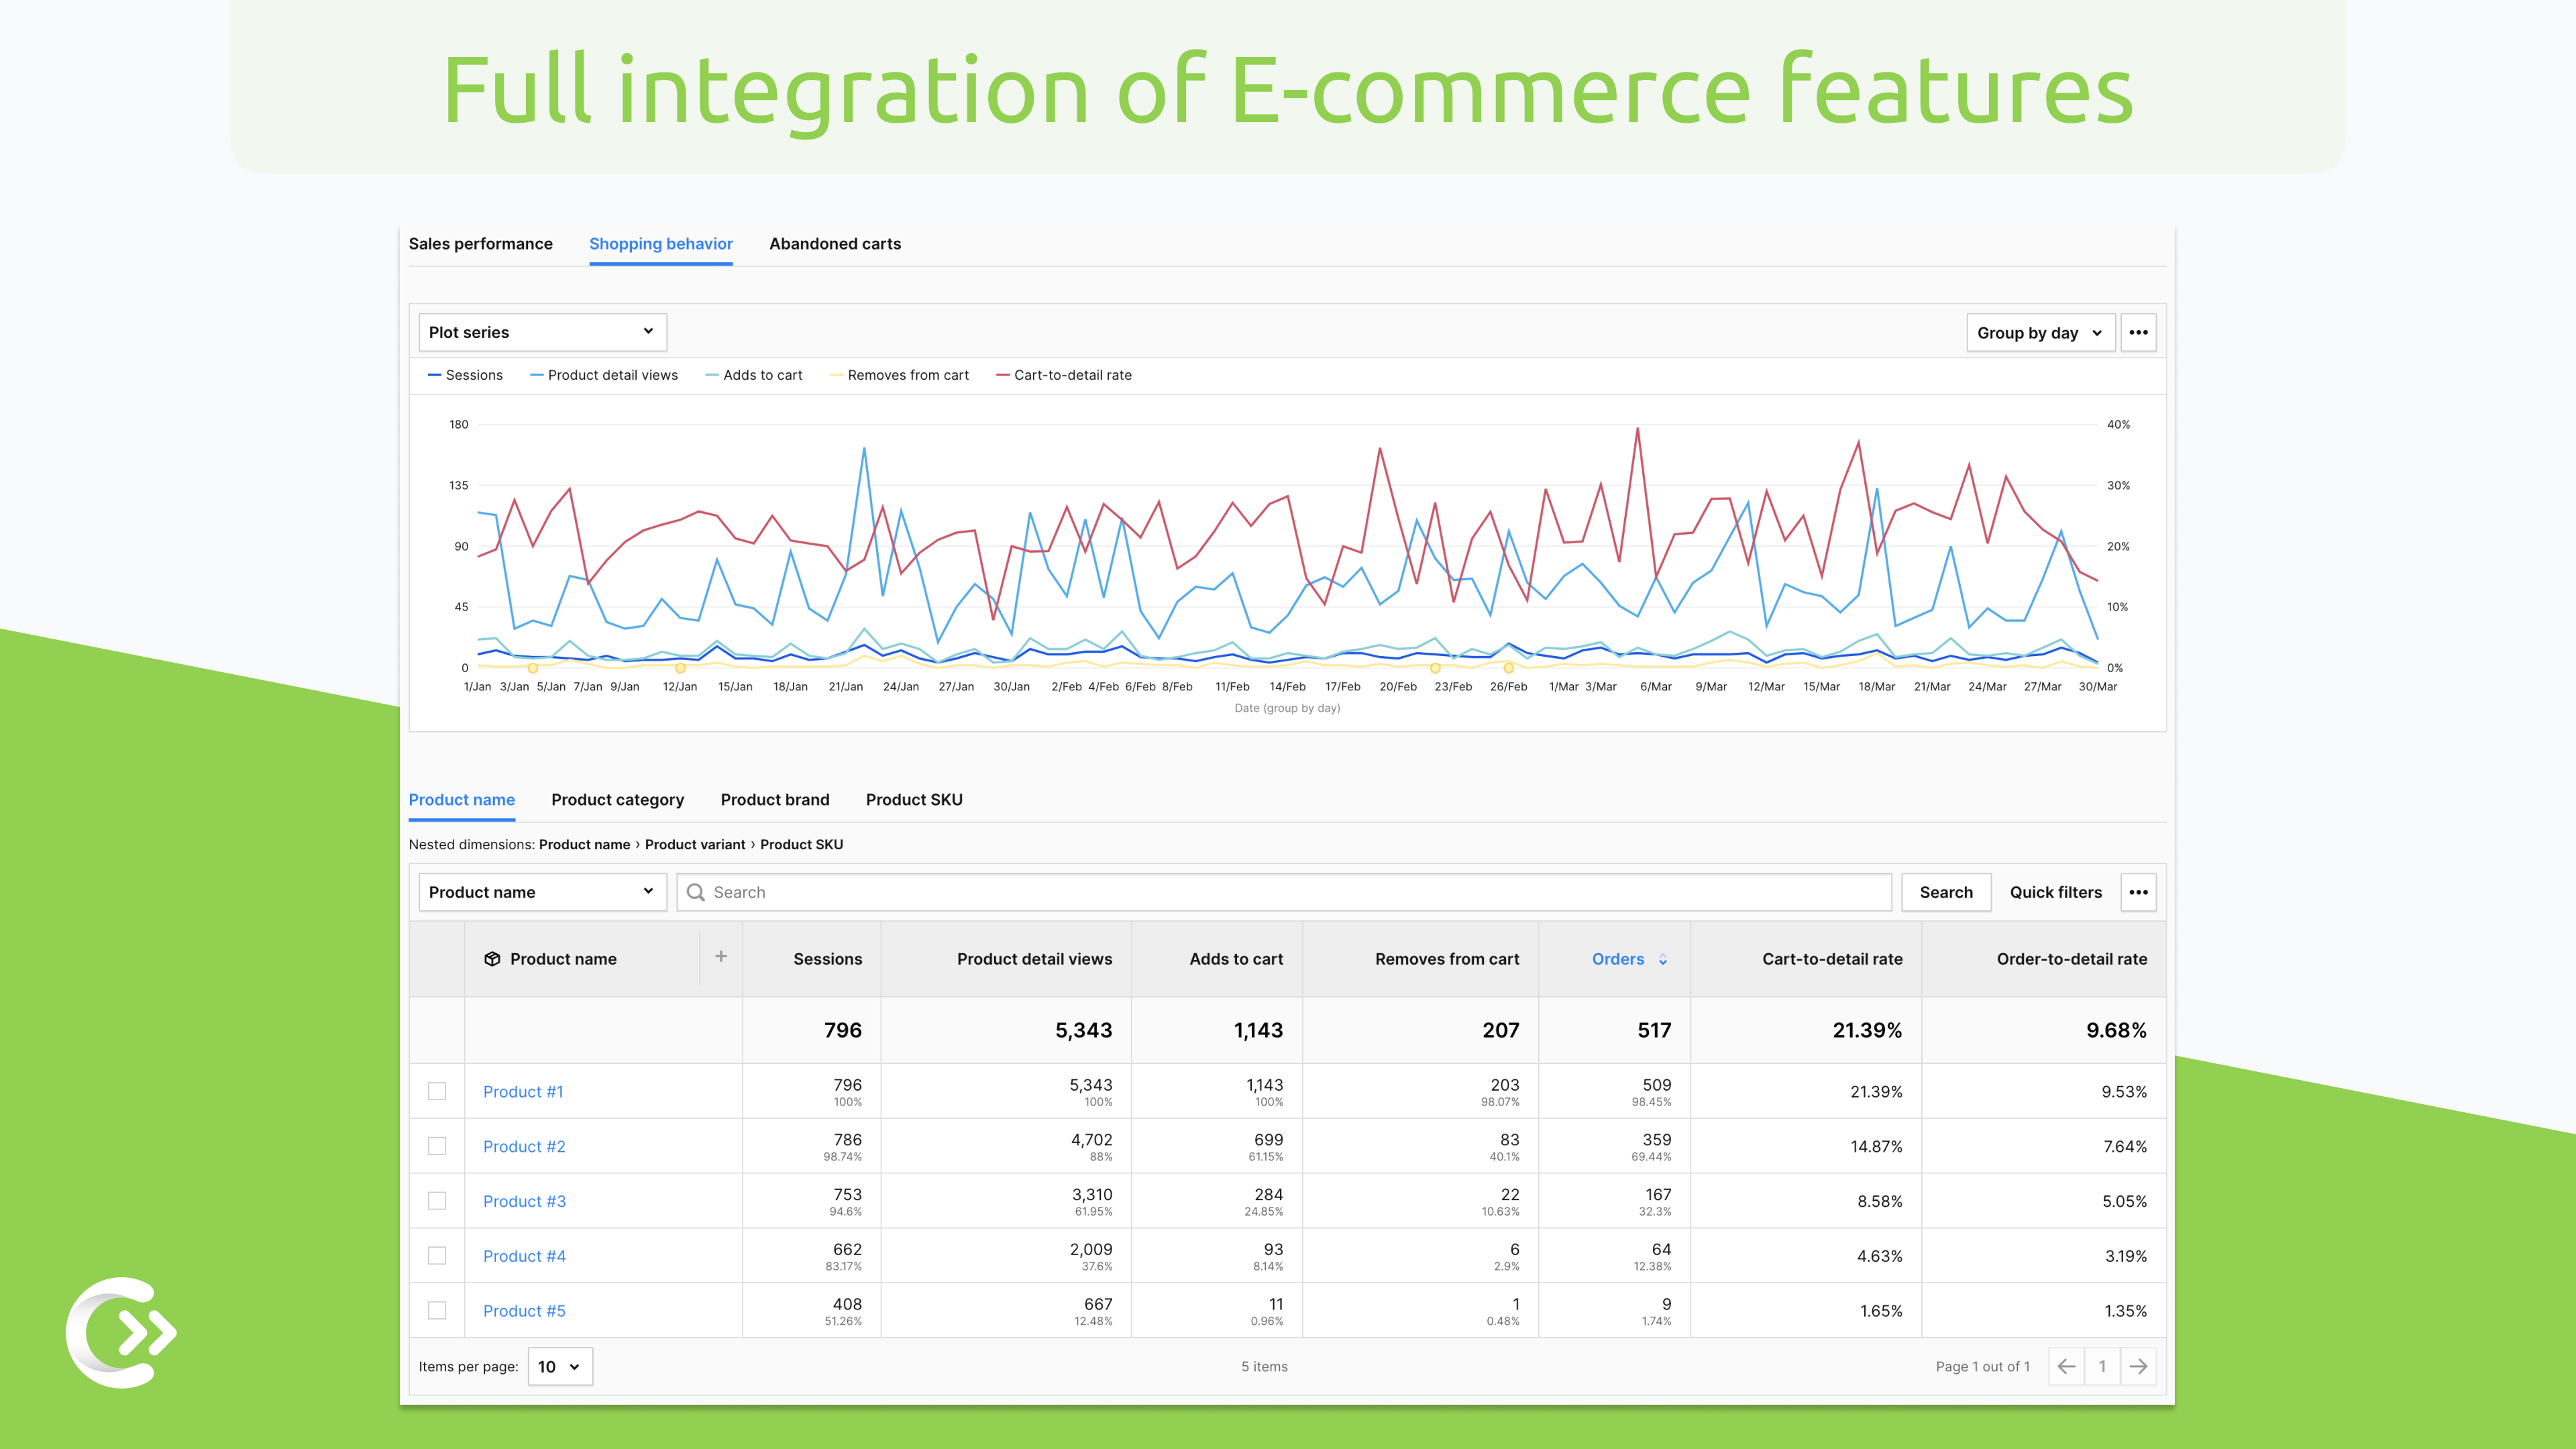Select the Product brand tab
The height and width of the screenshot is (1449, 2576).
click(775, 800)
